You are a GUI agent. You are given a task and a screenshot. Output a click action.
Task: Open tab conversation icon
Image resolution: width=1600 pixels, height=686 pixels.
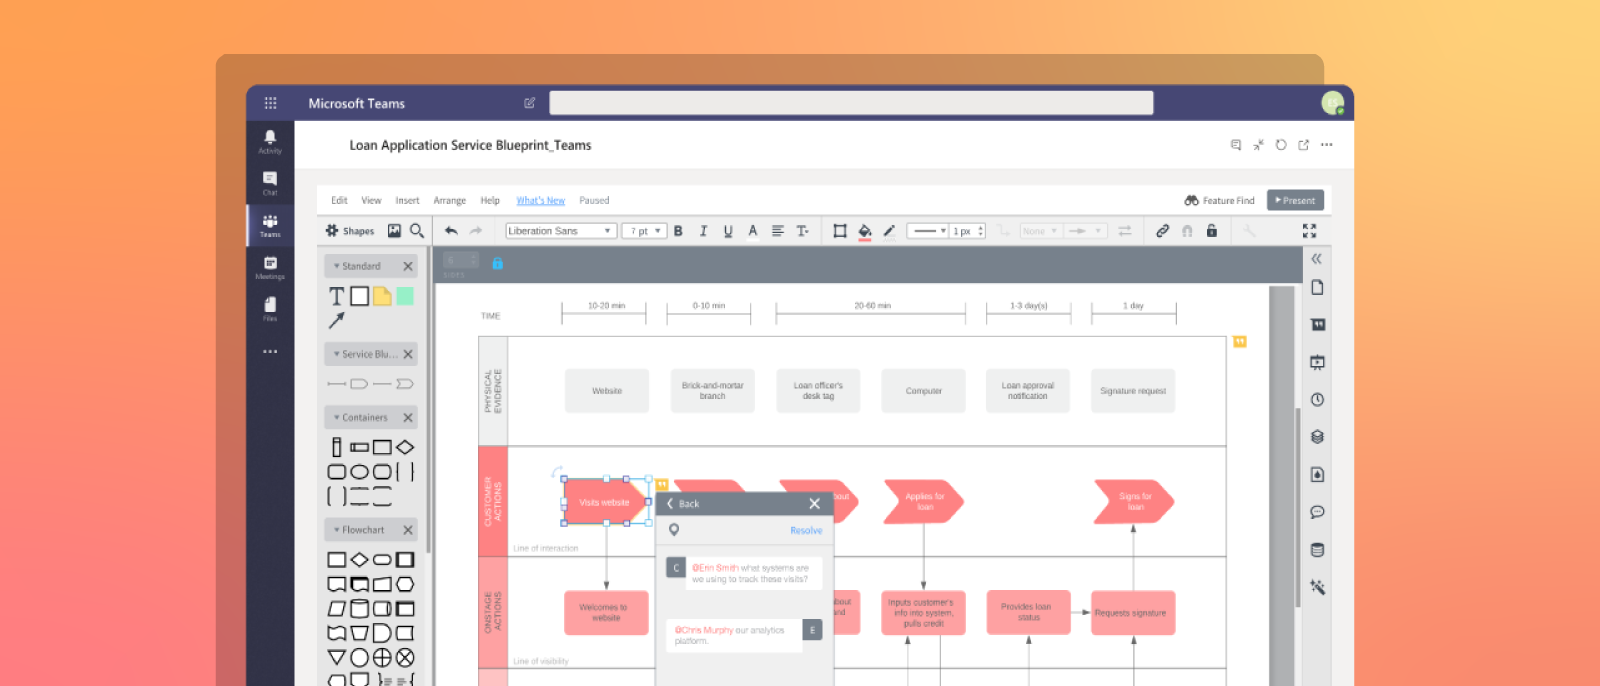point(1236,145)
